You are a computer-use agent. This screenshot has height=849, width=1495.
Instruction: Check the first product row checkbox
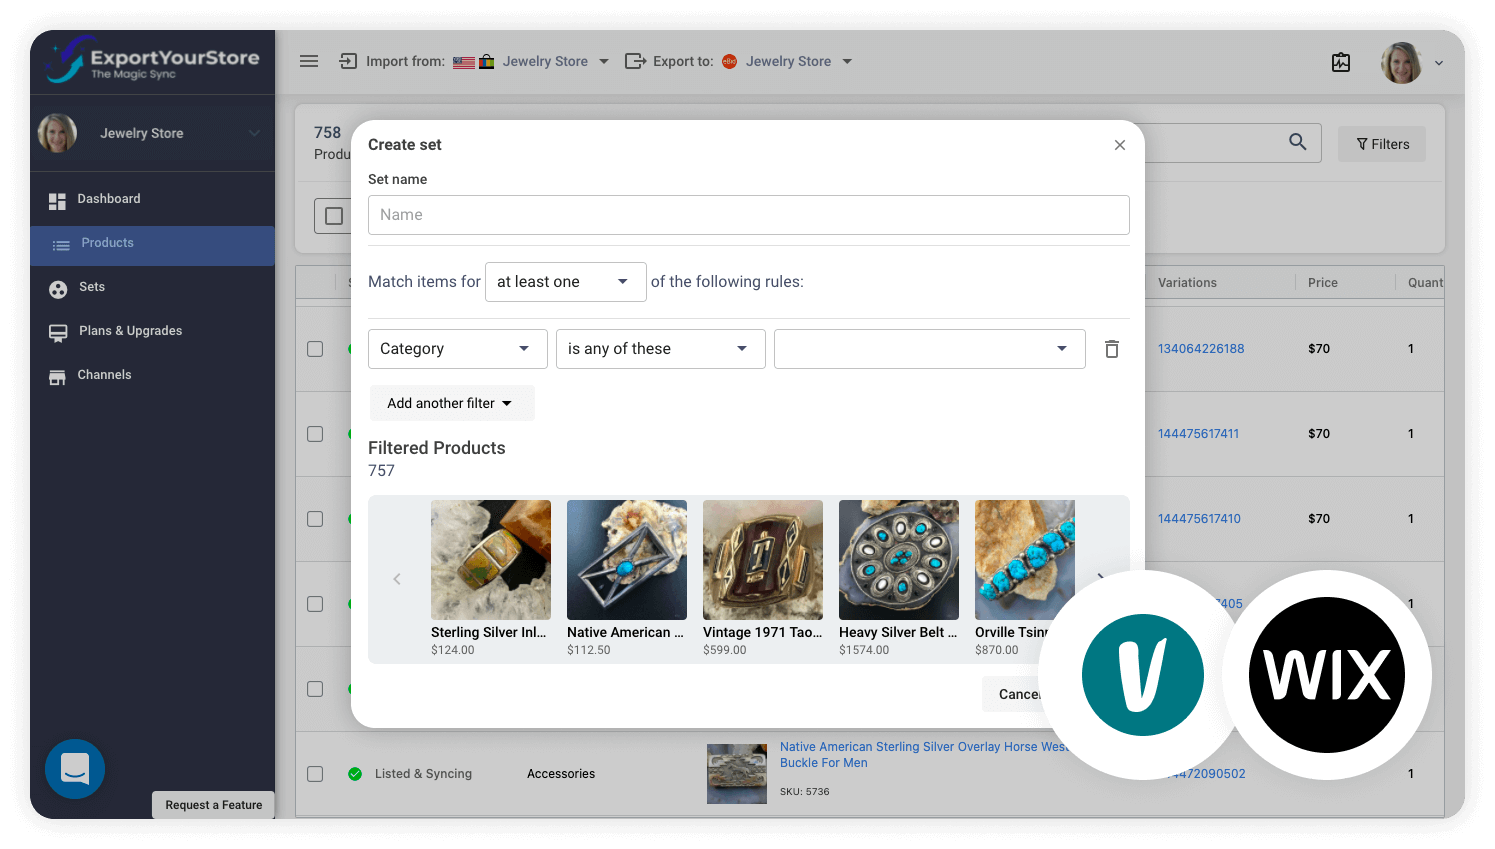(x=315, y=349)
